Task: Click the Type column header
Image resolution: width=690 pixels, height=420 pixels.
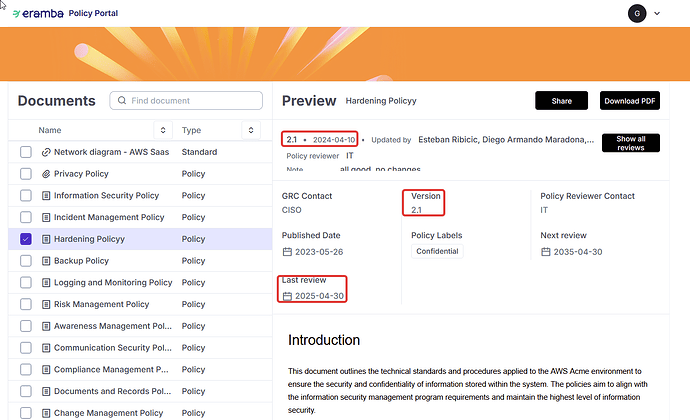Action: 191,130
